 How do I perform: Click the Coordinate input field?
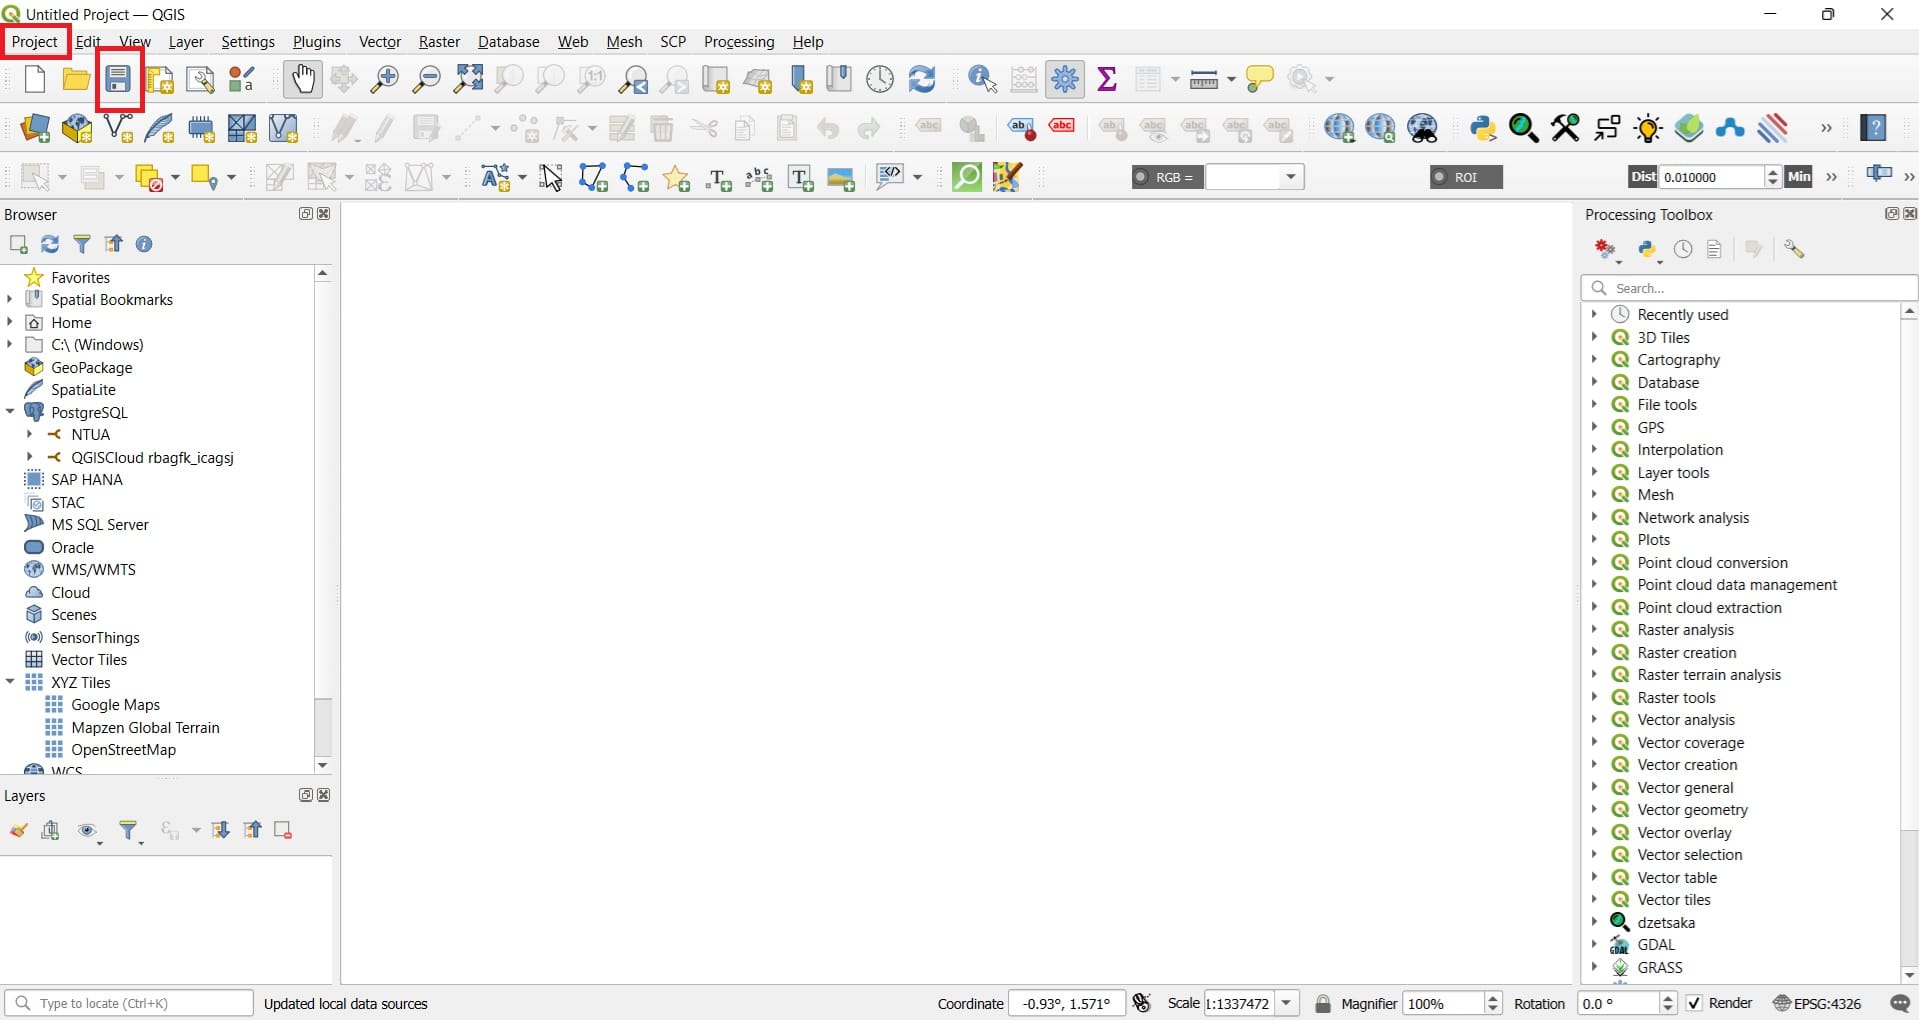[x=1066, y=1003]
